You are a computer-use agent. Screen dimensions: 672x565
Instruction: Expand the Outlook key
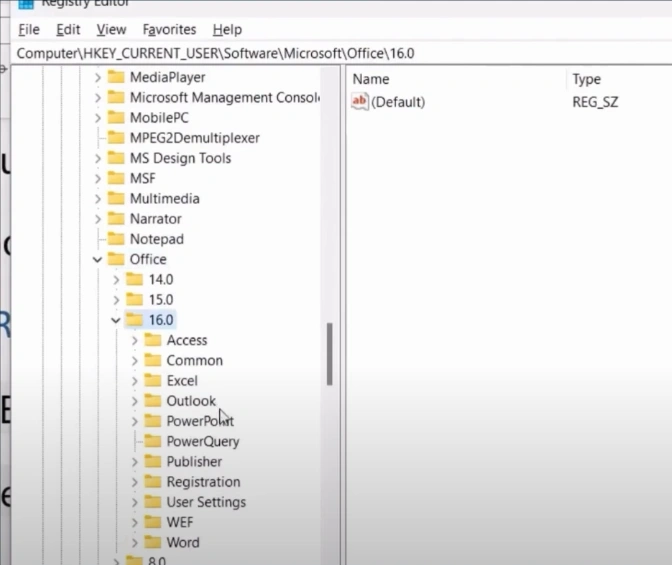pyautogui.click(x=135, y=401)
